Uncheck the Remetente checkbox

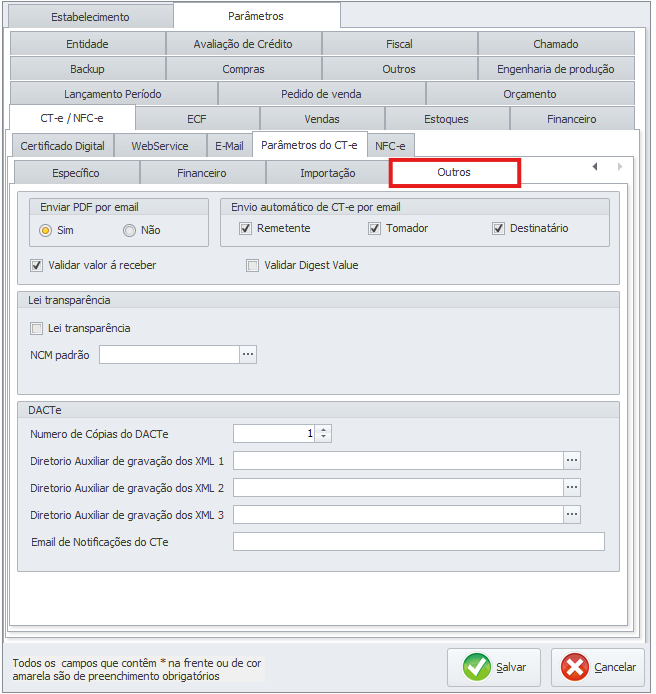click(246, 228)
